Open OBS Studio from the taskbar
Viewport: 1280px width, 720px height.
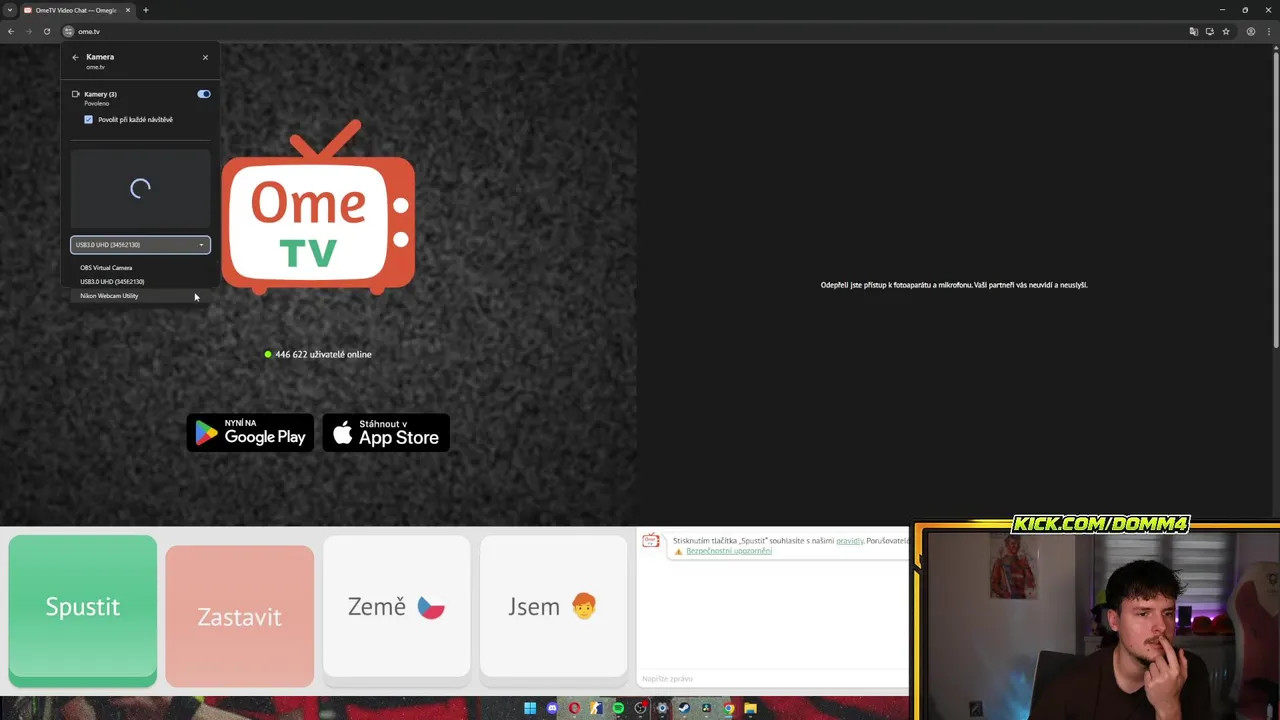pos(640,708)
